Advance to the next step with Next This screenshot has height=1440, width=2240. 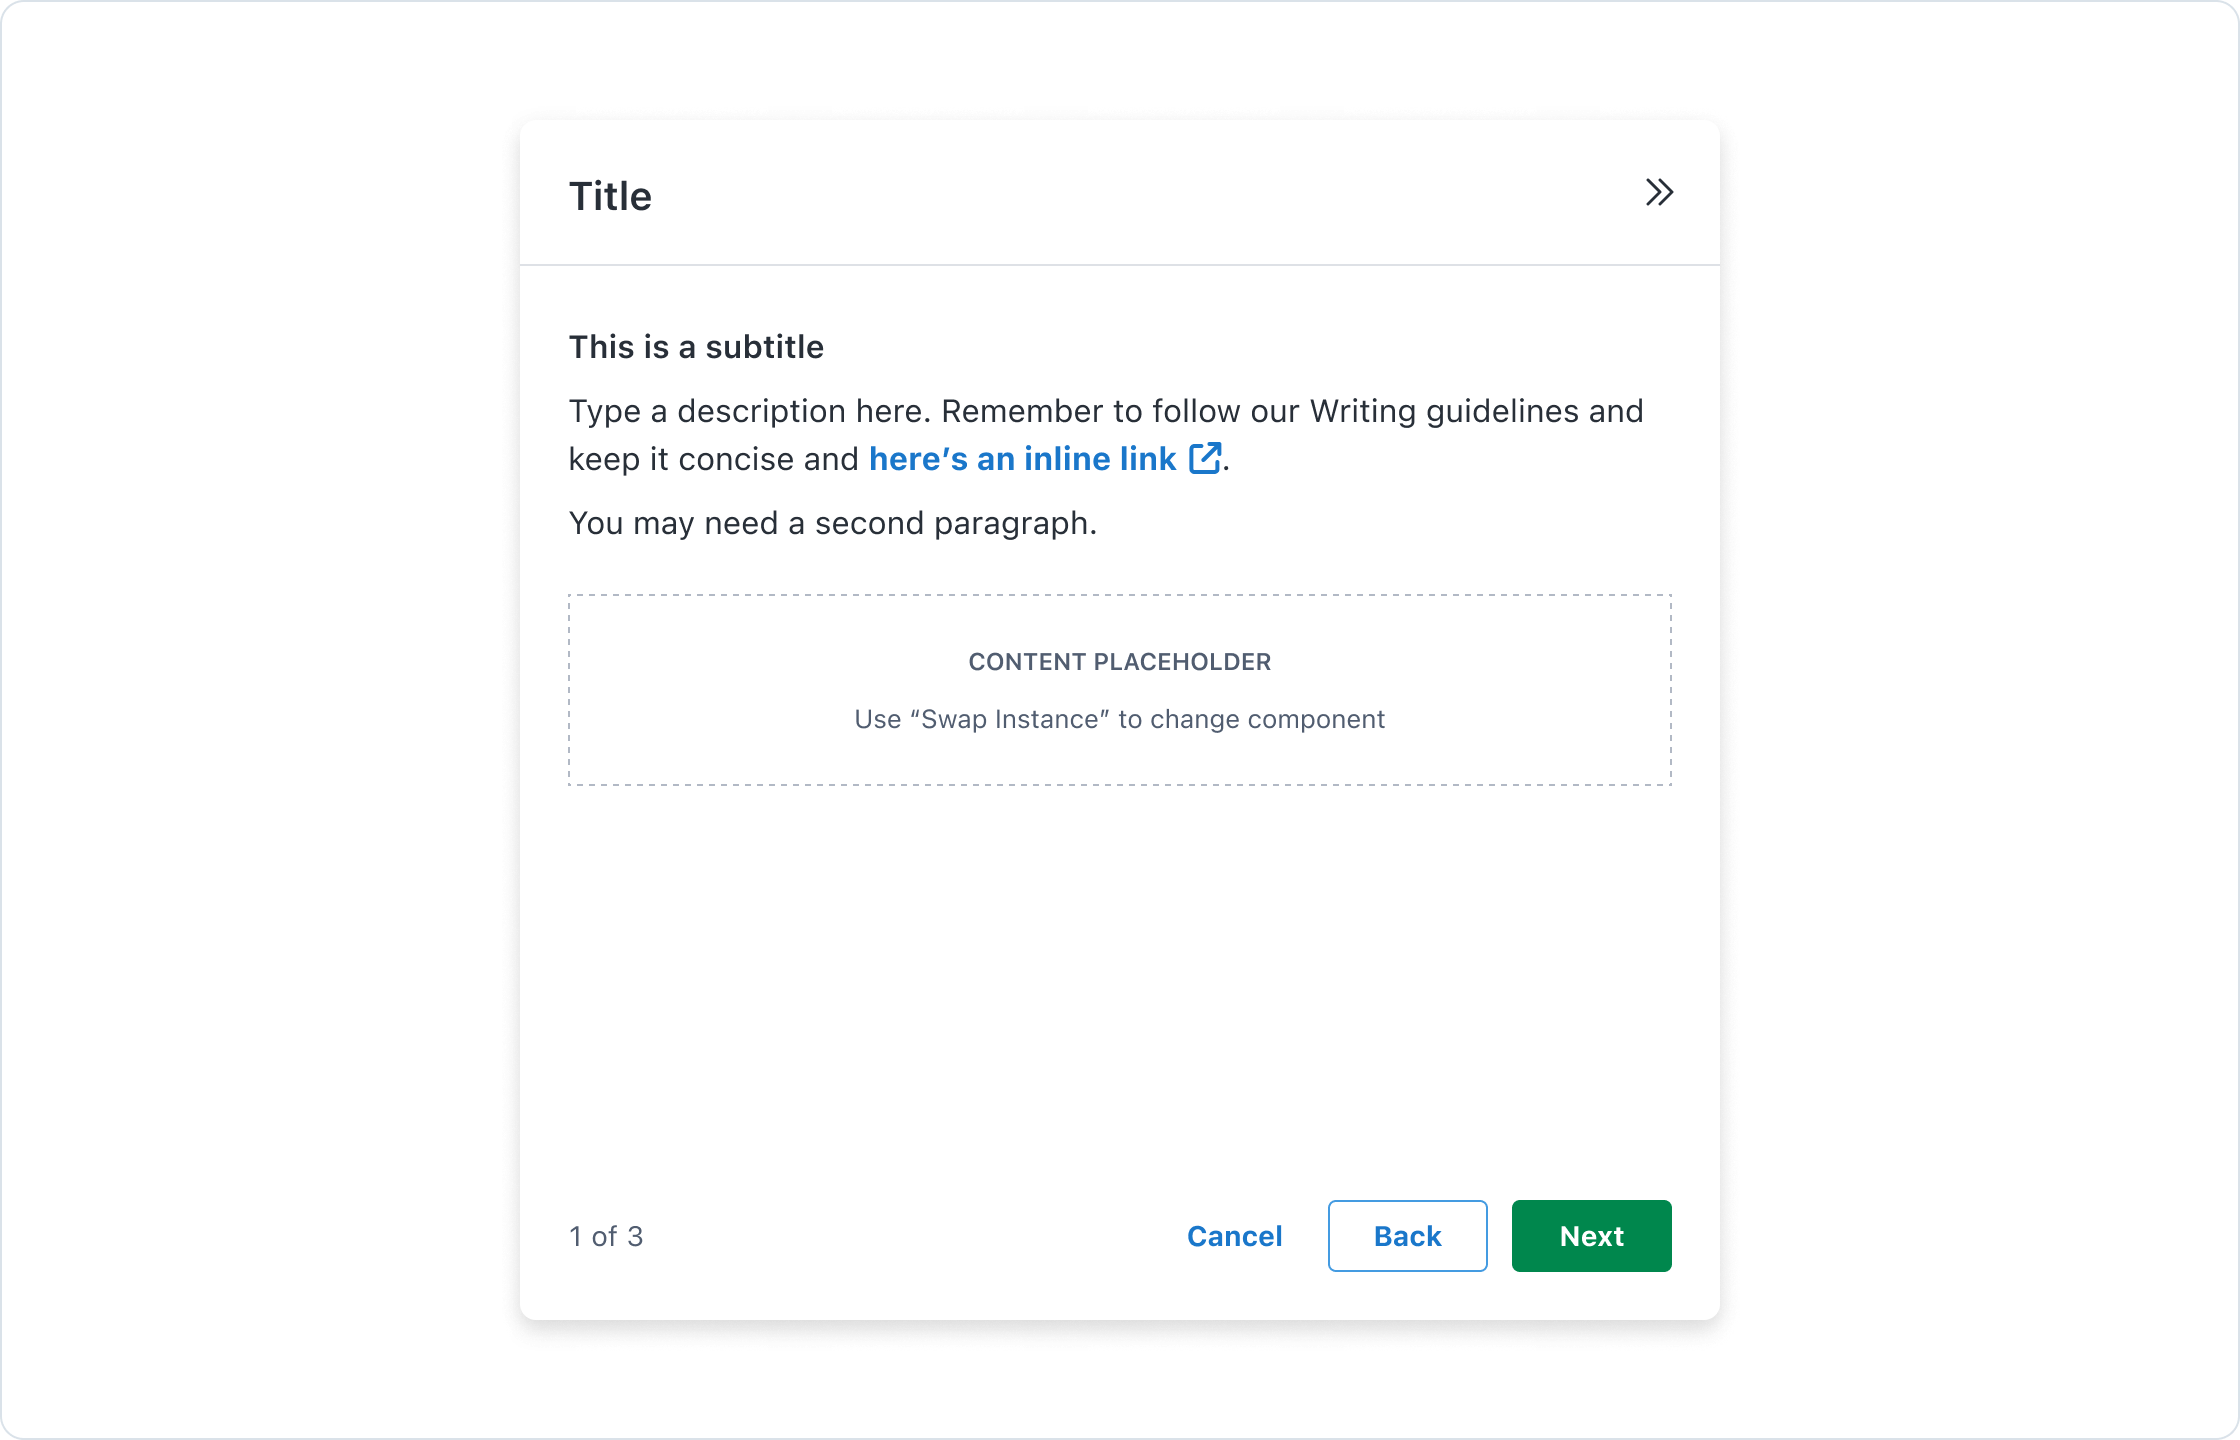1591,1236
